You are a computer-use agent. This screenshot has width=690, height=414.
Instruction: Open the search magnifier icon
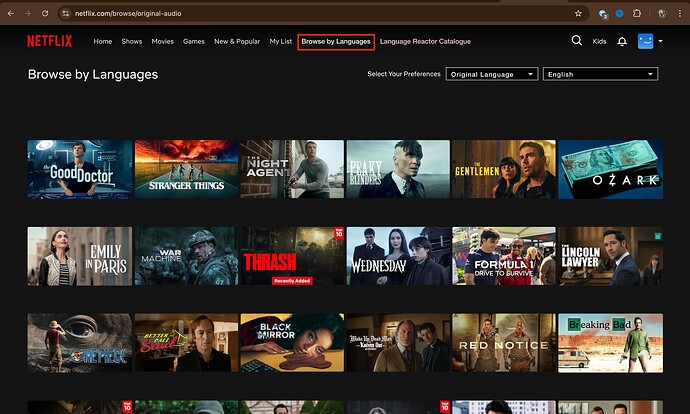click(x=576, y=41)
